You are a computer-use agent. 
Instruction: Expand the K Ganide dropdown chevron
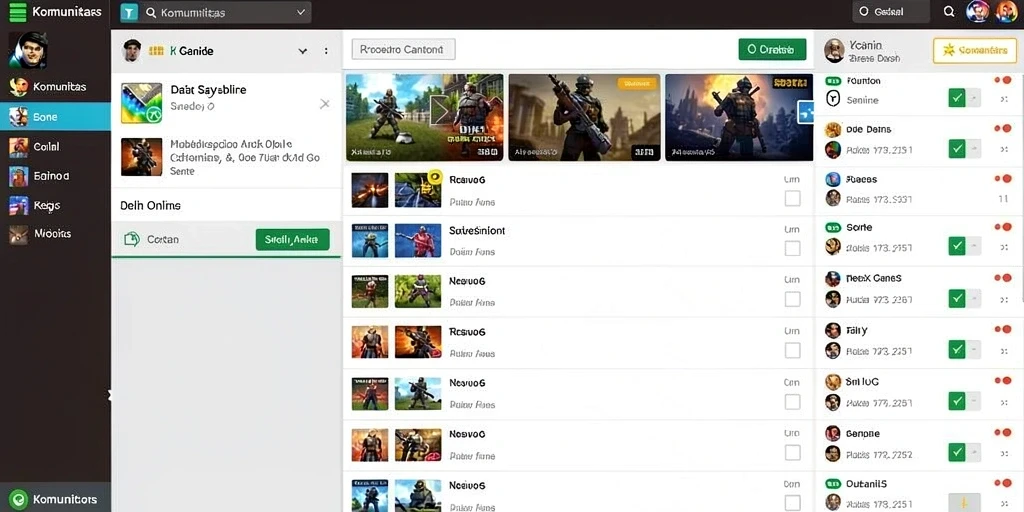[302, 51]
